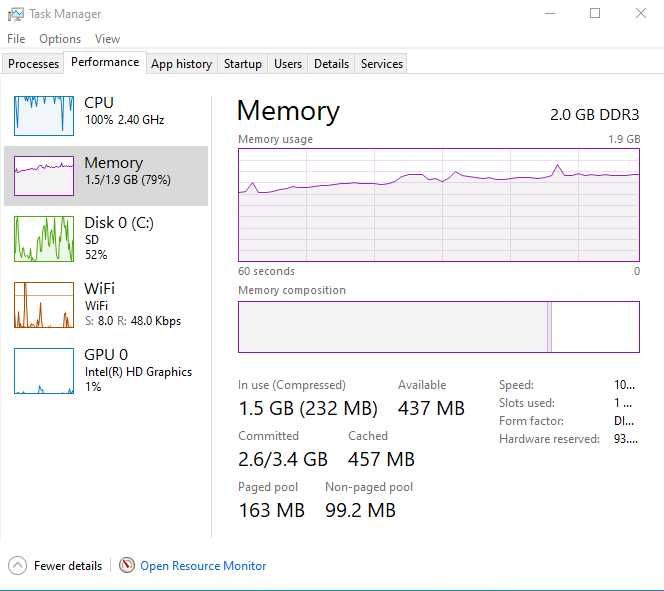Click the Available value 437 MB
The height and width of the screenshot is (591, 664).
pyautogui.click(x=431, y=409)
